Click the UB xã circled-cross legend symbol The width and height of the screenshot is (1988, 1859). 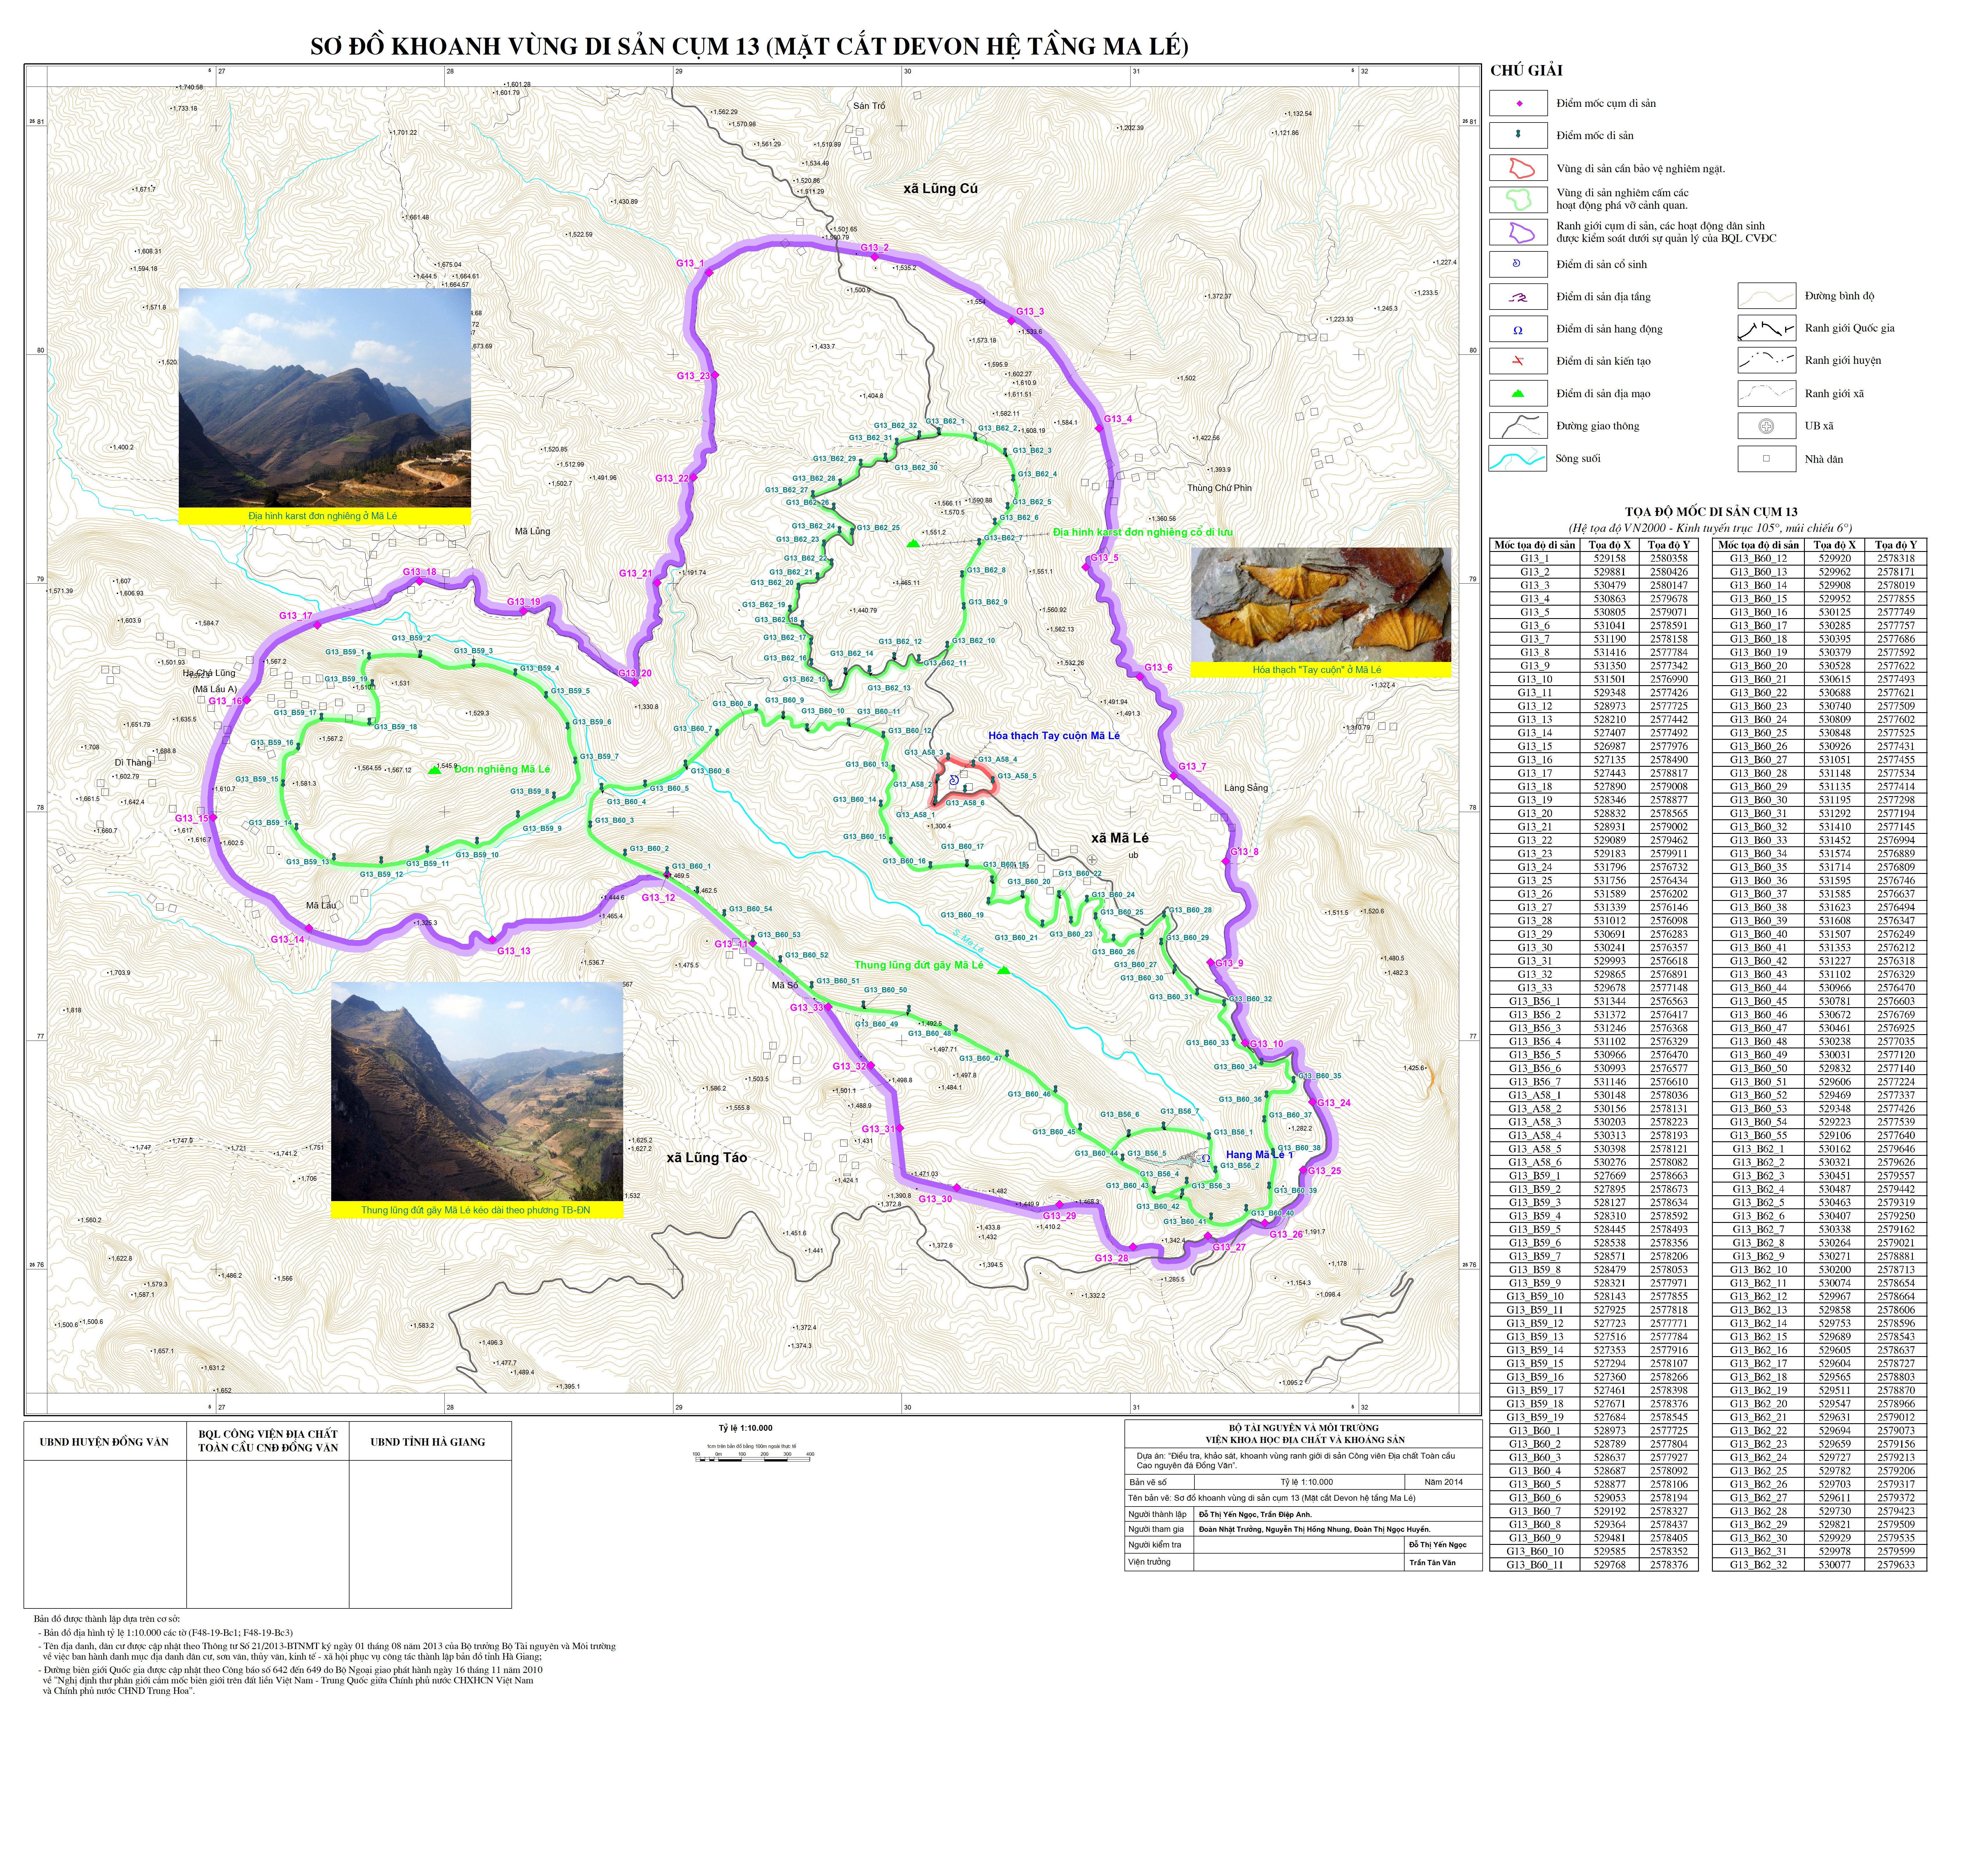[x=1766, y=426]
